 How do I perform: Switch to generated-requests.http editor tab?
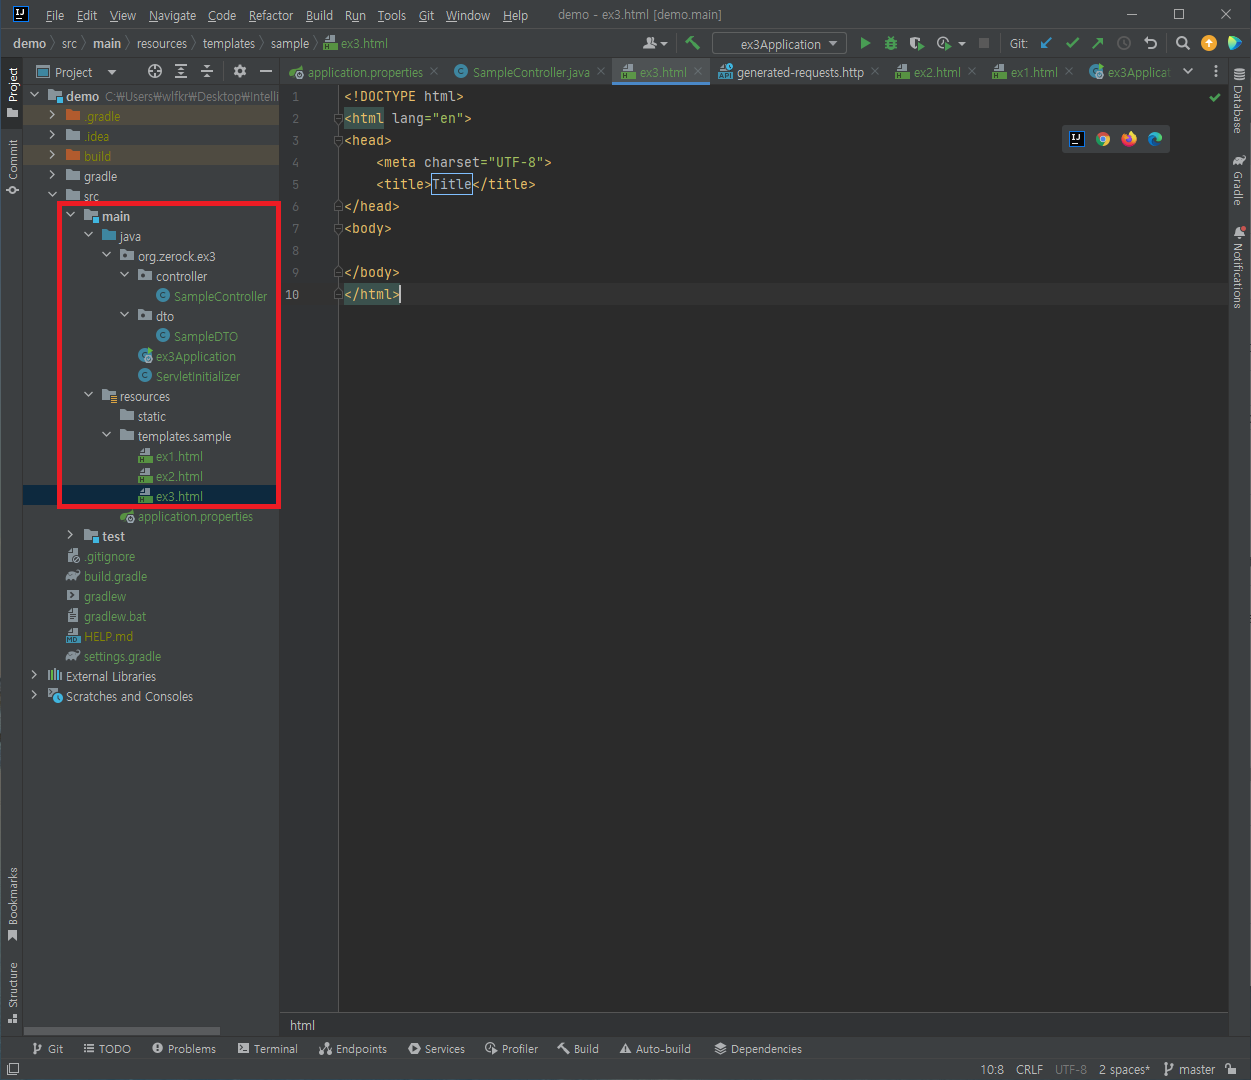pos(798,72)
